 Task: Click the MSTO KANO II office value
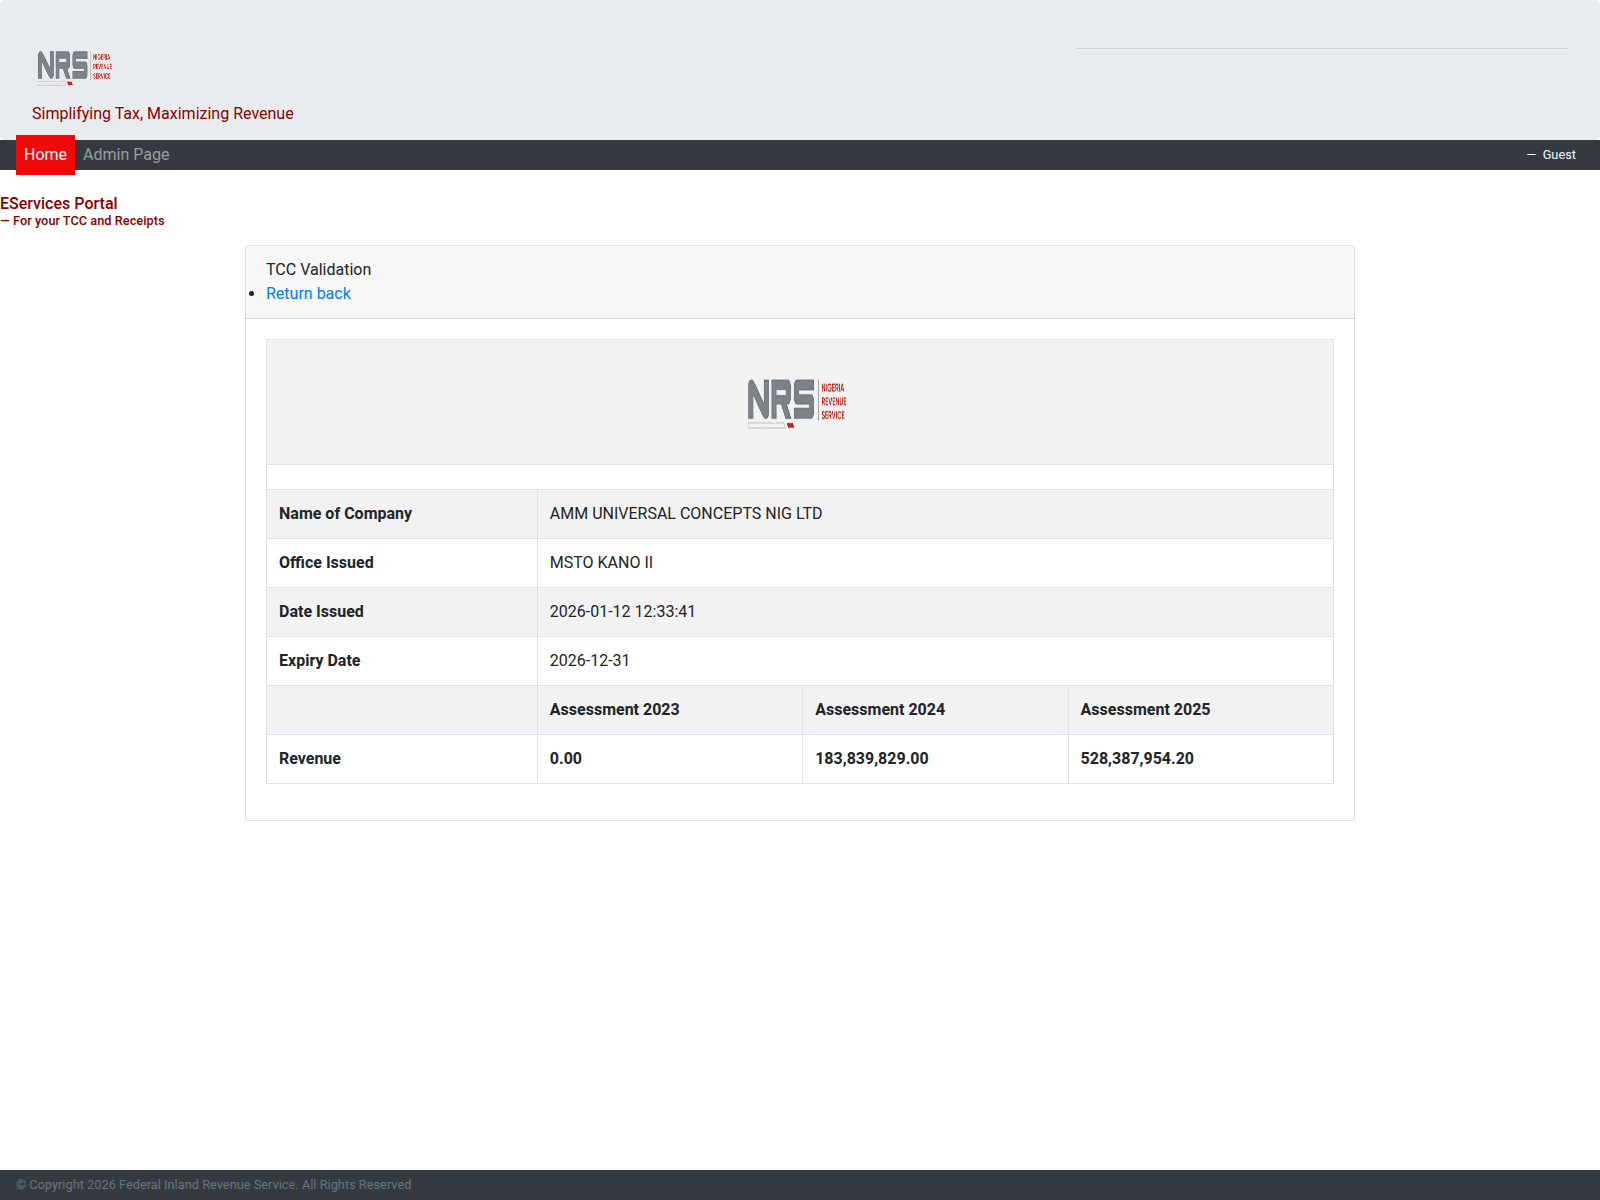[601, 563]
